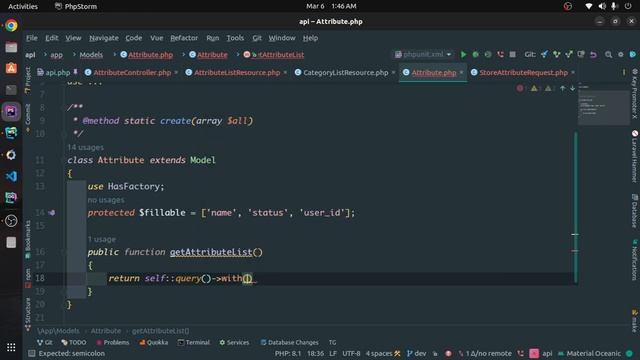The height and width of the screenshot is (360, 640).
Task: Click the red error indicator in editor
Action: pos(520,88)
